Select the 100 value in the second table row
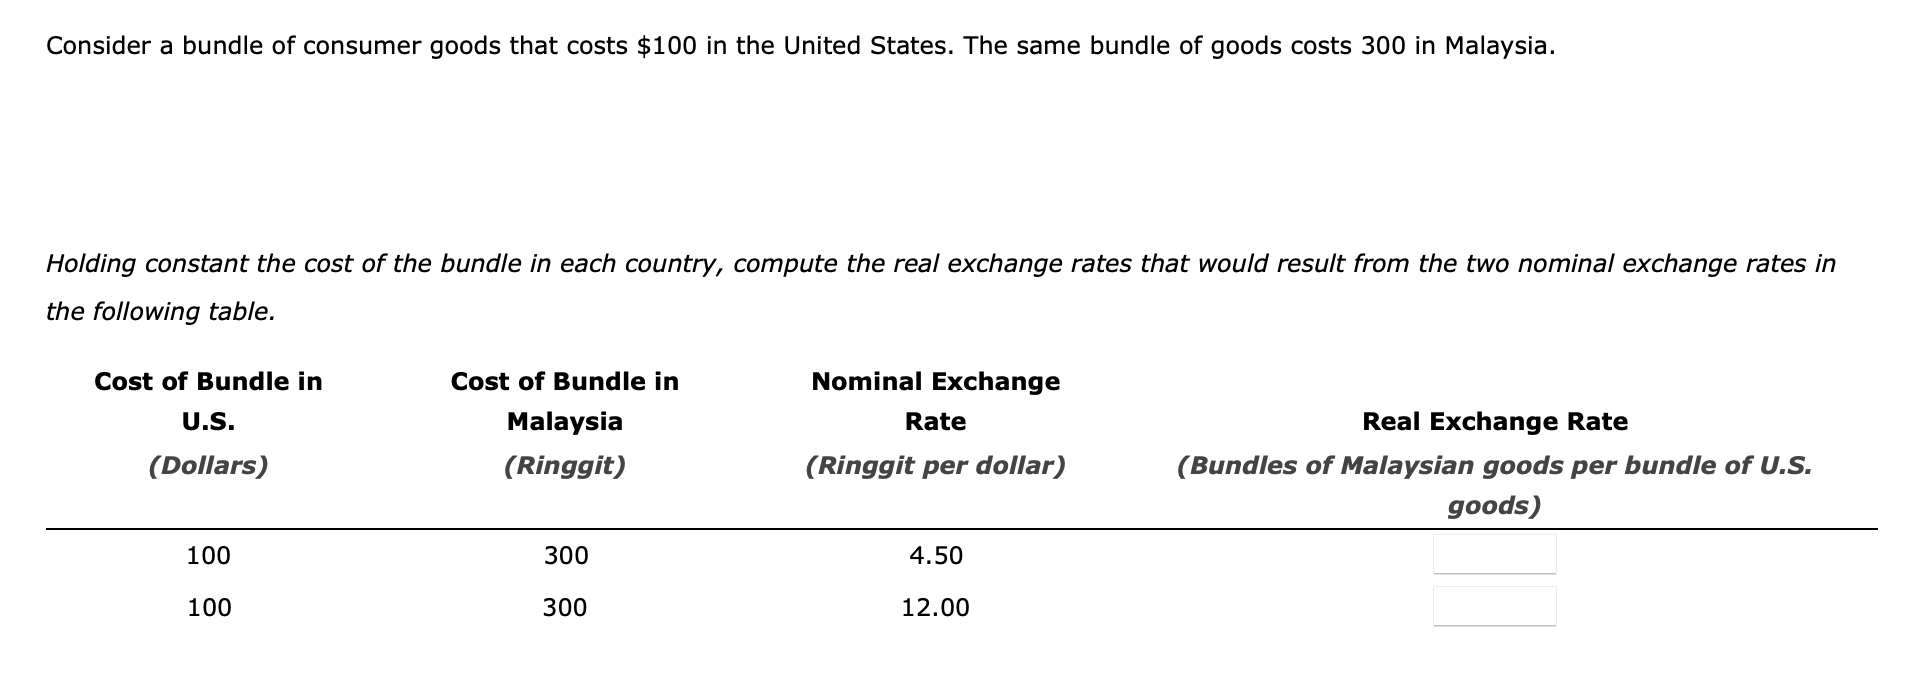Viewport: 1906px width, 684px height. [x=209, y=608]
